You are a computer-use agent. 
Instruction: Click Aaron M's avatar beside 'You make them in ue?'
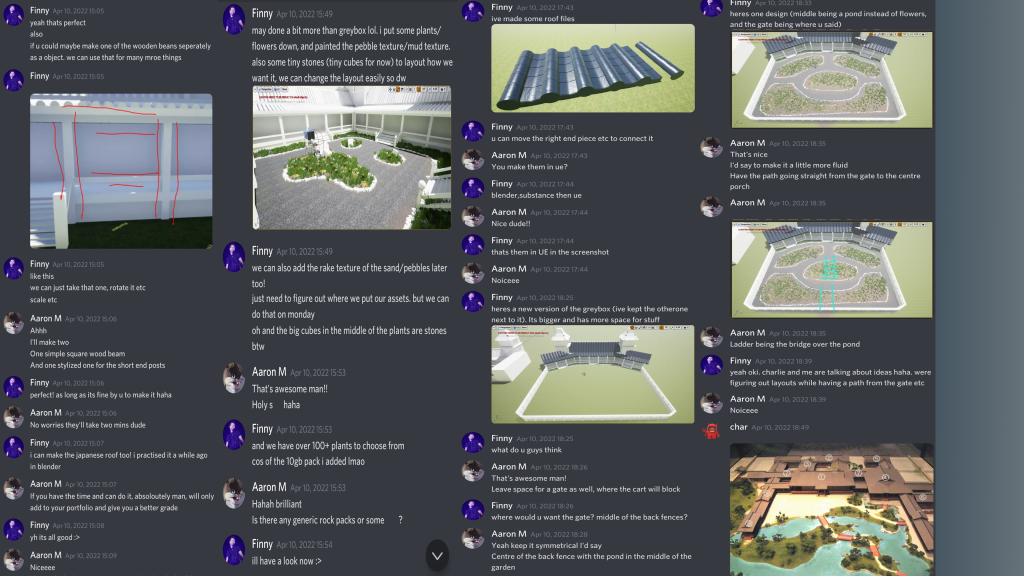point(473,159)
